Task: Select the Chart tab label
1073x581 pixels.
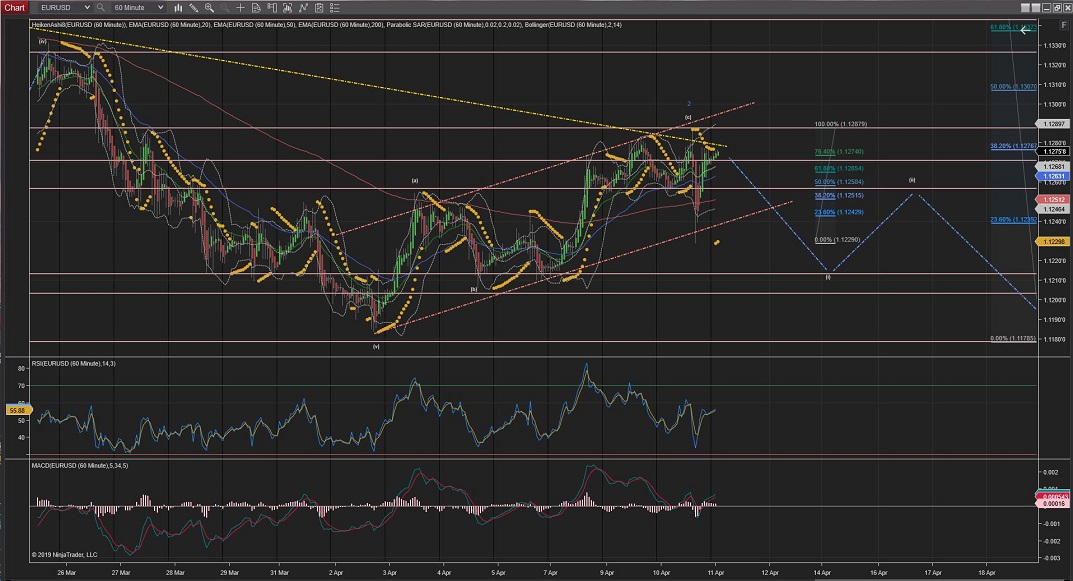Action: [15, 7]
